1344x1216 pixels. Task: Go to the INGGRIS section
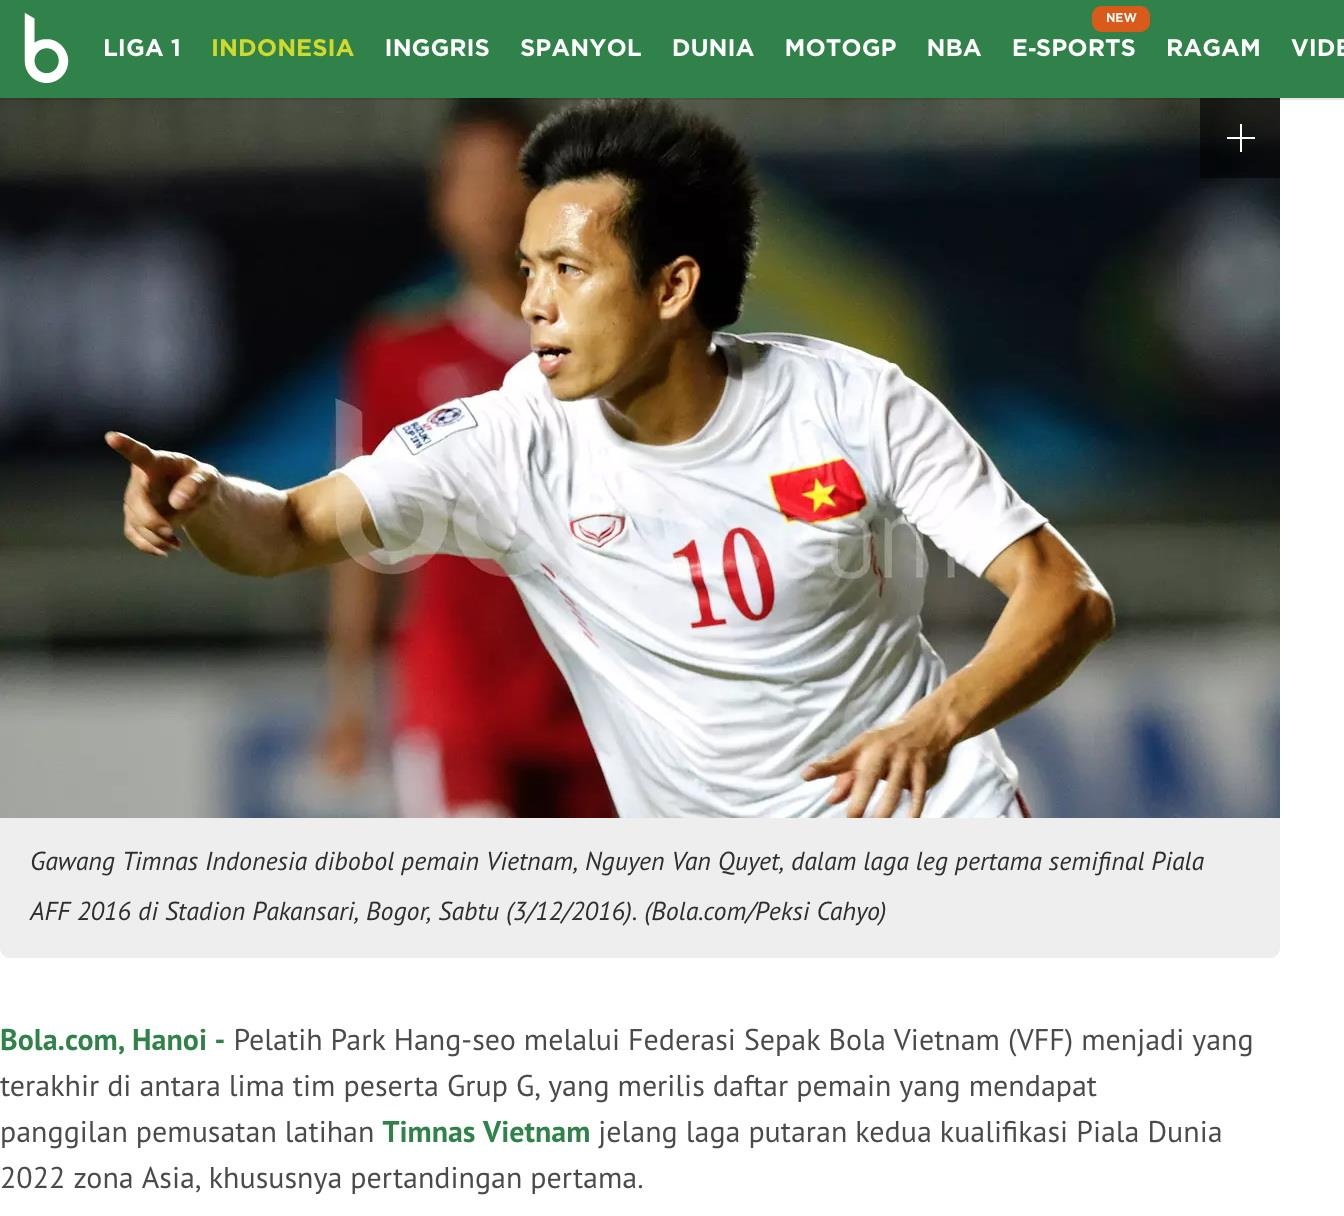[437, 48]
